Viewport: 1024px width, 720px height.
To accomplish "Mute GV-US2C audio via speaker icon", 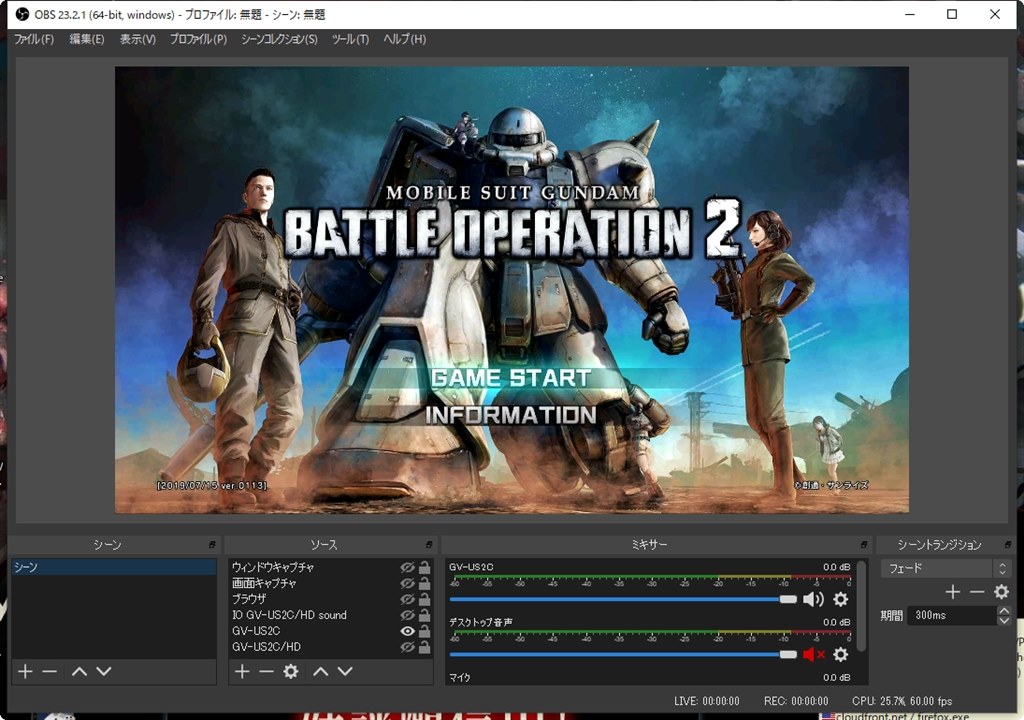I will point(813,599).
